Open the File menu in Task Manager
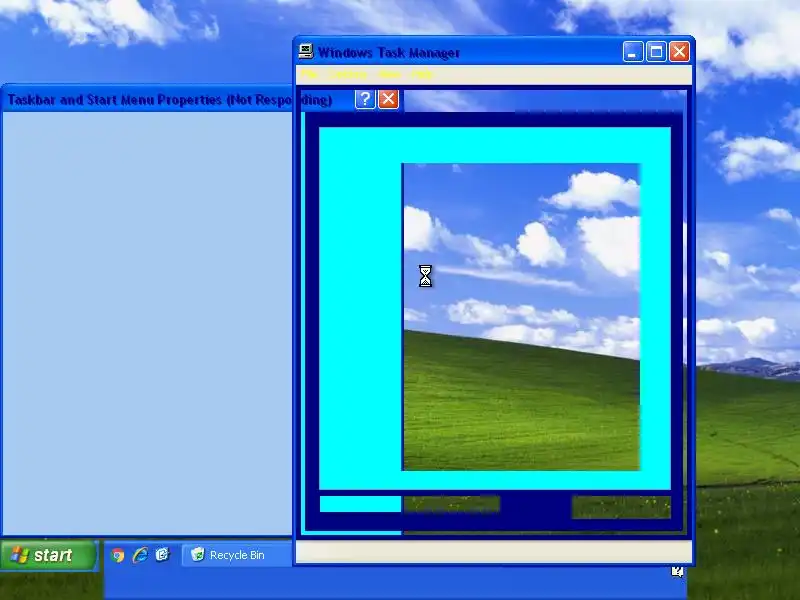Viewport: 800px width, 600px height. pos(309,74)
